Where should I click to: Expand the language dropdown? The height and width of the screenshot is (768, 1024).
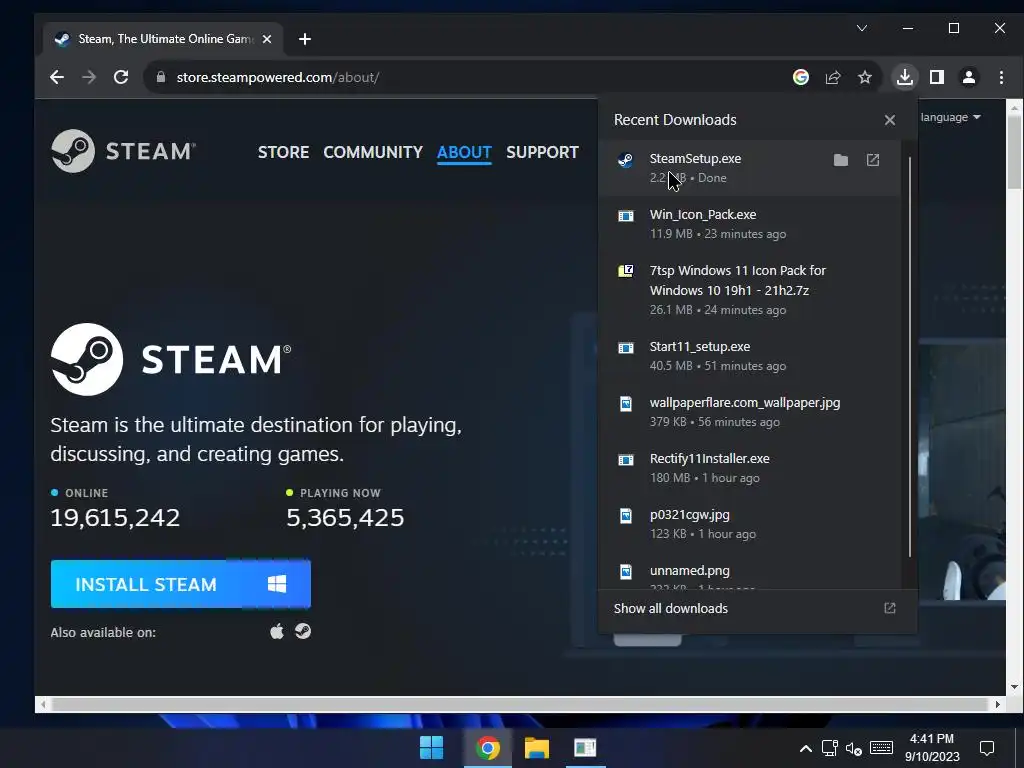point(951,118)
